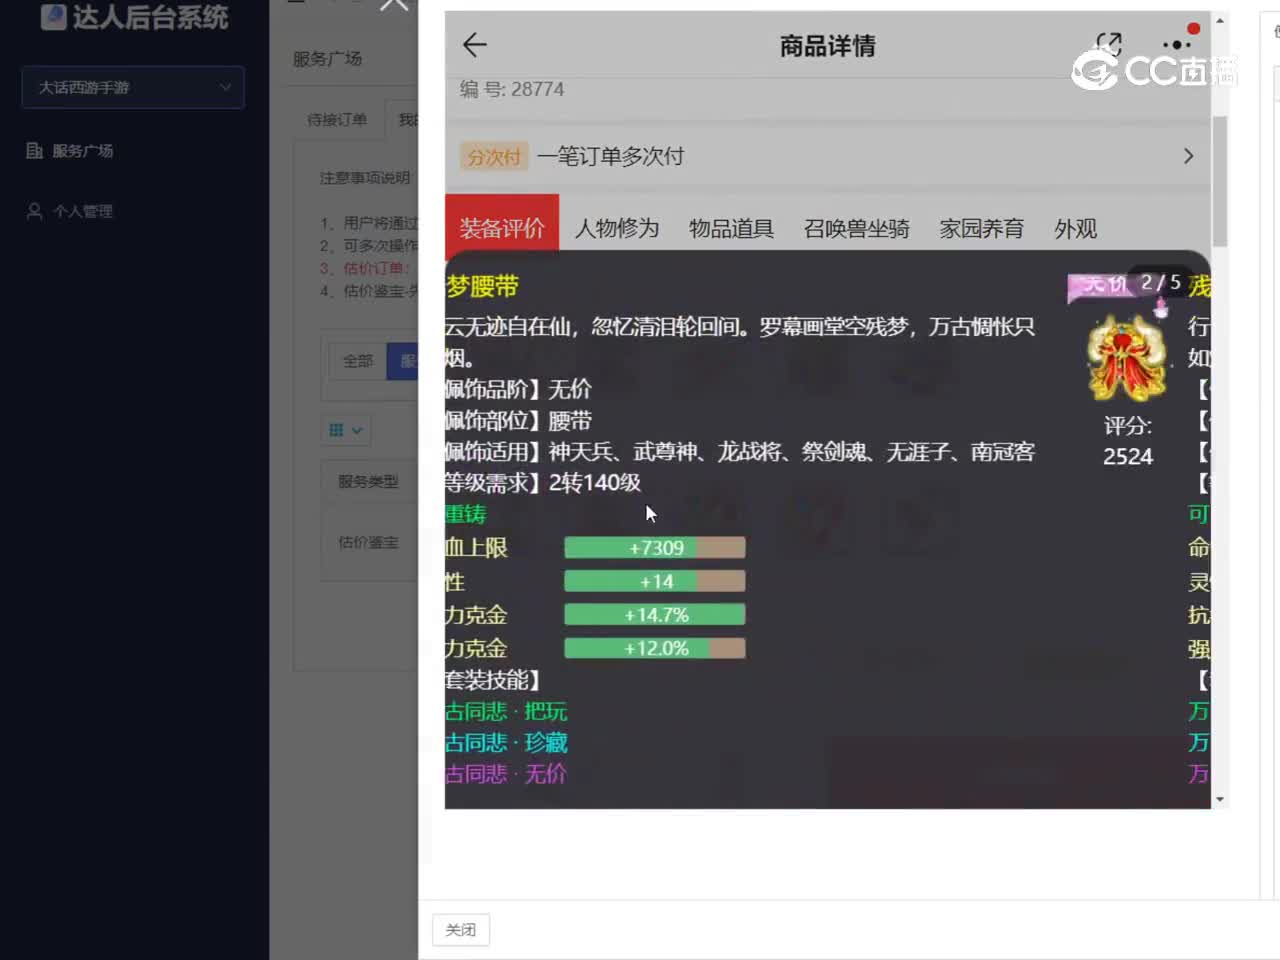Click the 服务广场 sidebar icon
The image size is (1280, 960).
point(34,151)
